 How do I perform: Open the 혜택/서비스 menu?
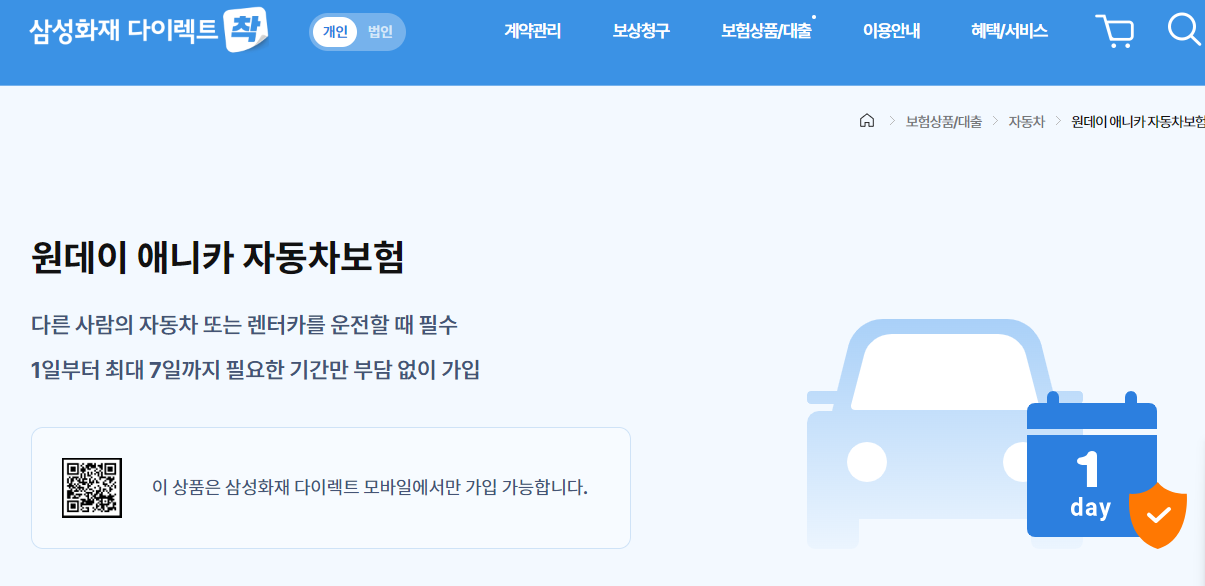1009,32
